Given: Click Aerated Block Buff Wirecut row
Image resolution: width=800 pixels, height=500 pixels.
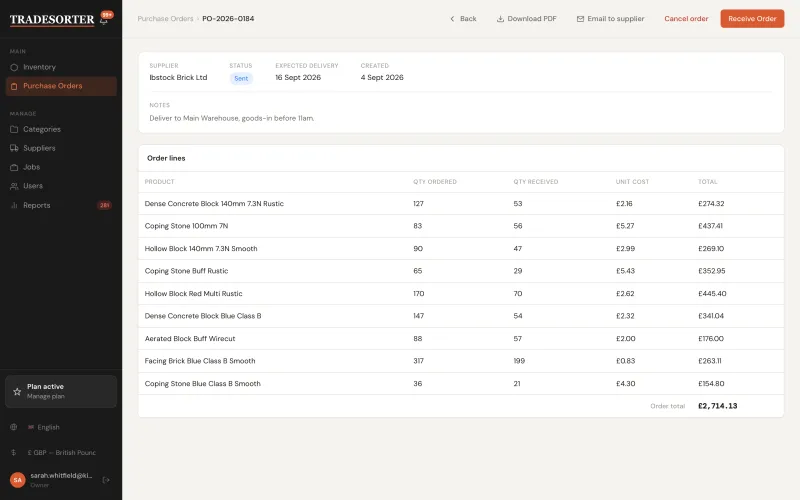Looking at the screenshot, I should pyautogui.click(x=461, y=338).
